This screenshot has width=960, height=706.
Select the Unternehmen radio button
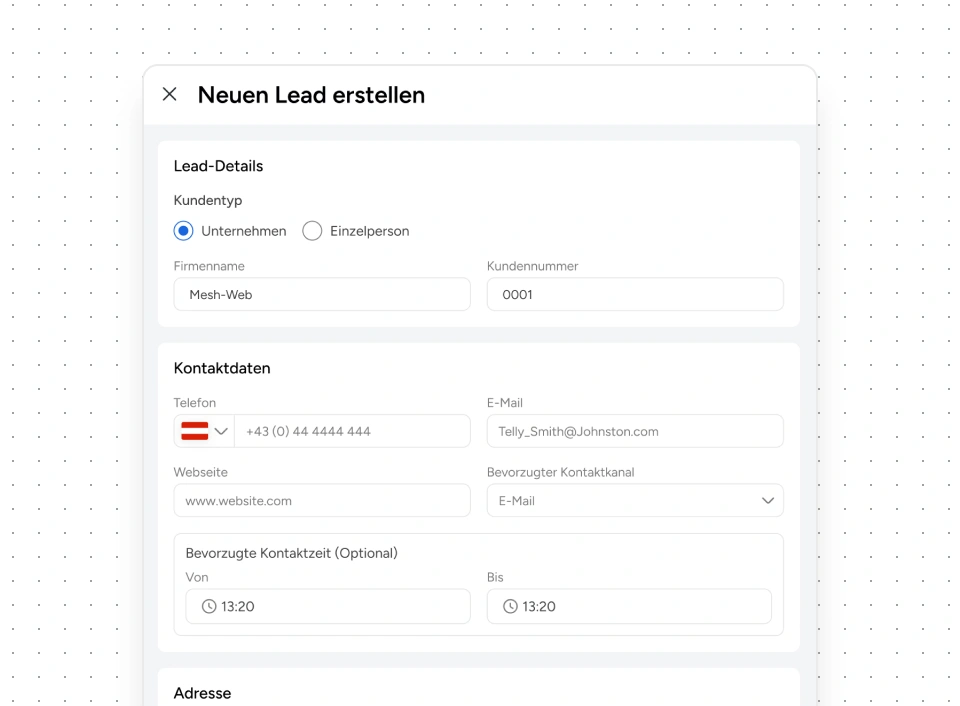click(x=183, y=231)
